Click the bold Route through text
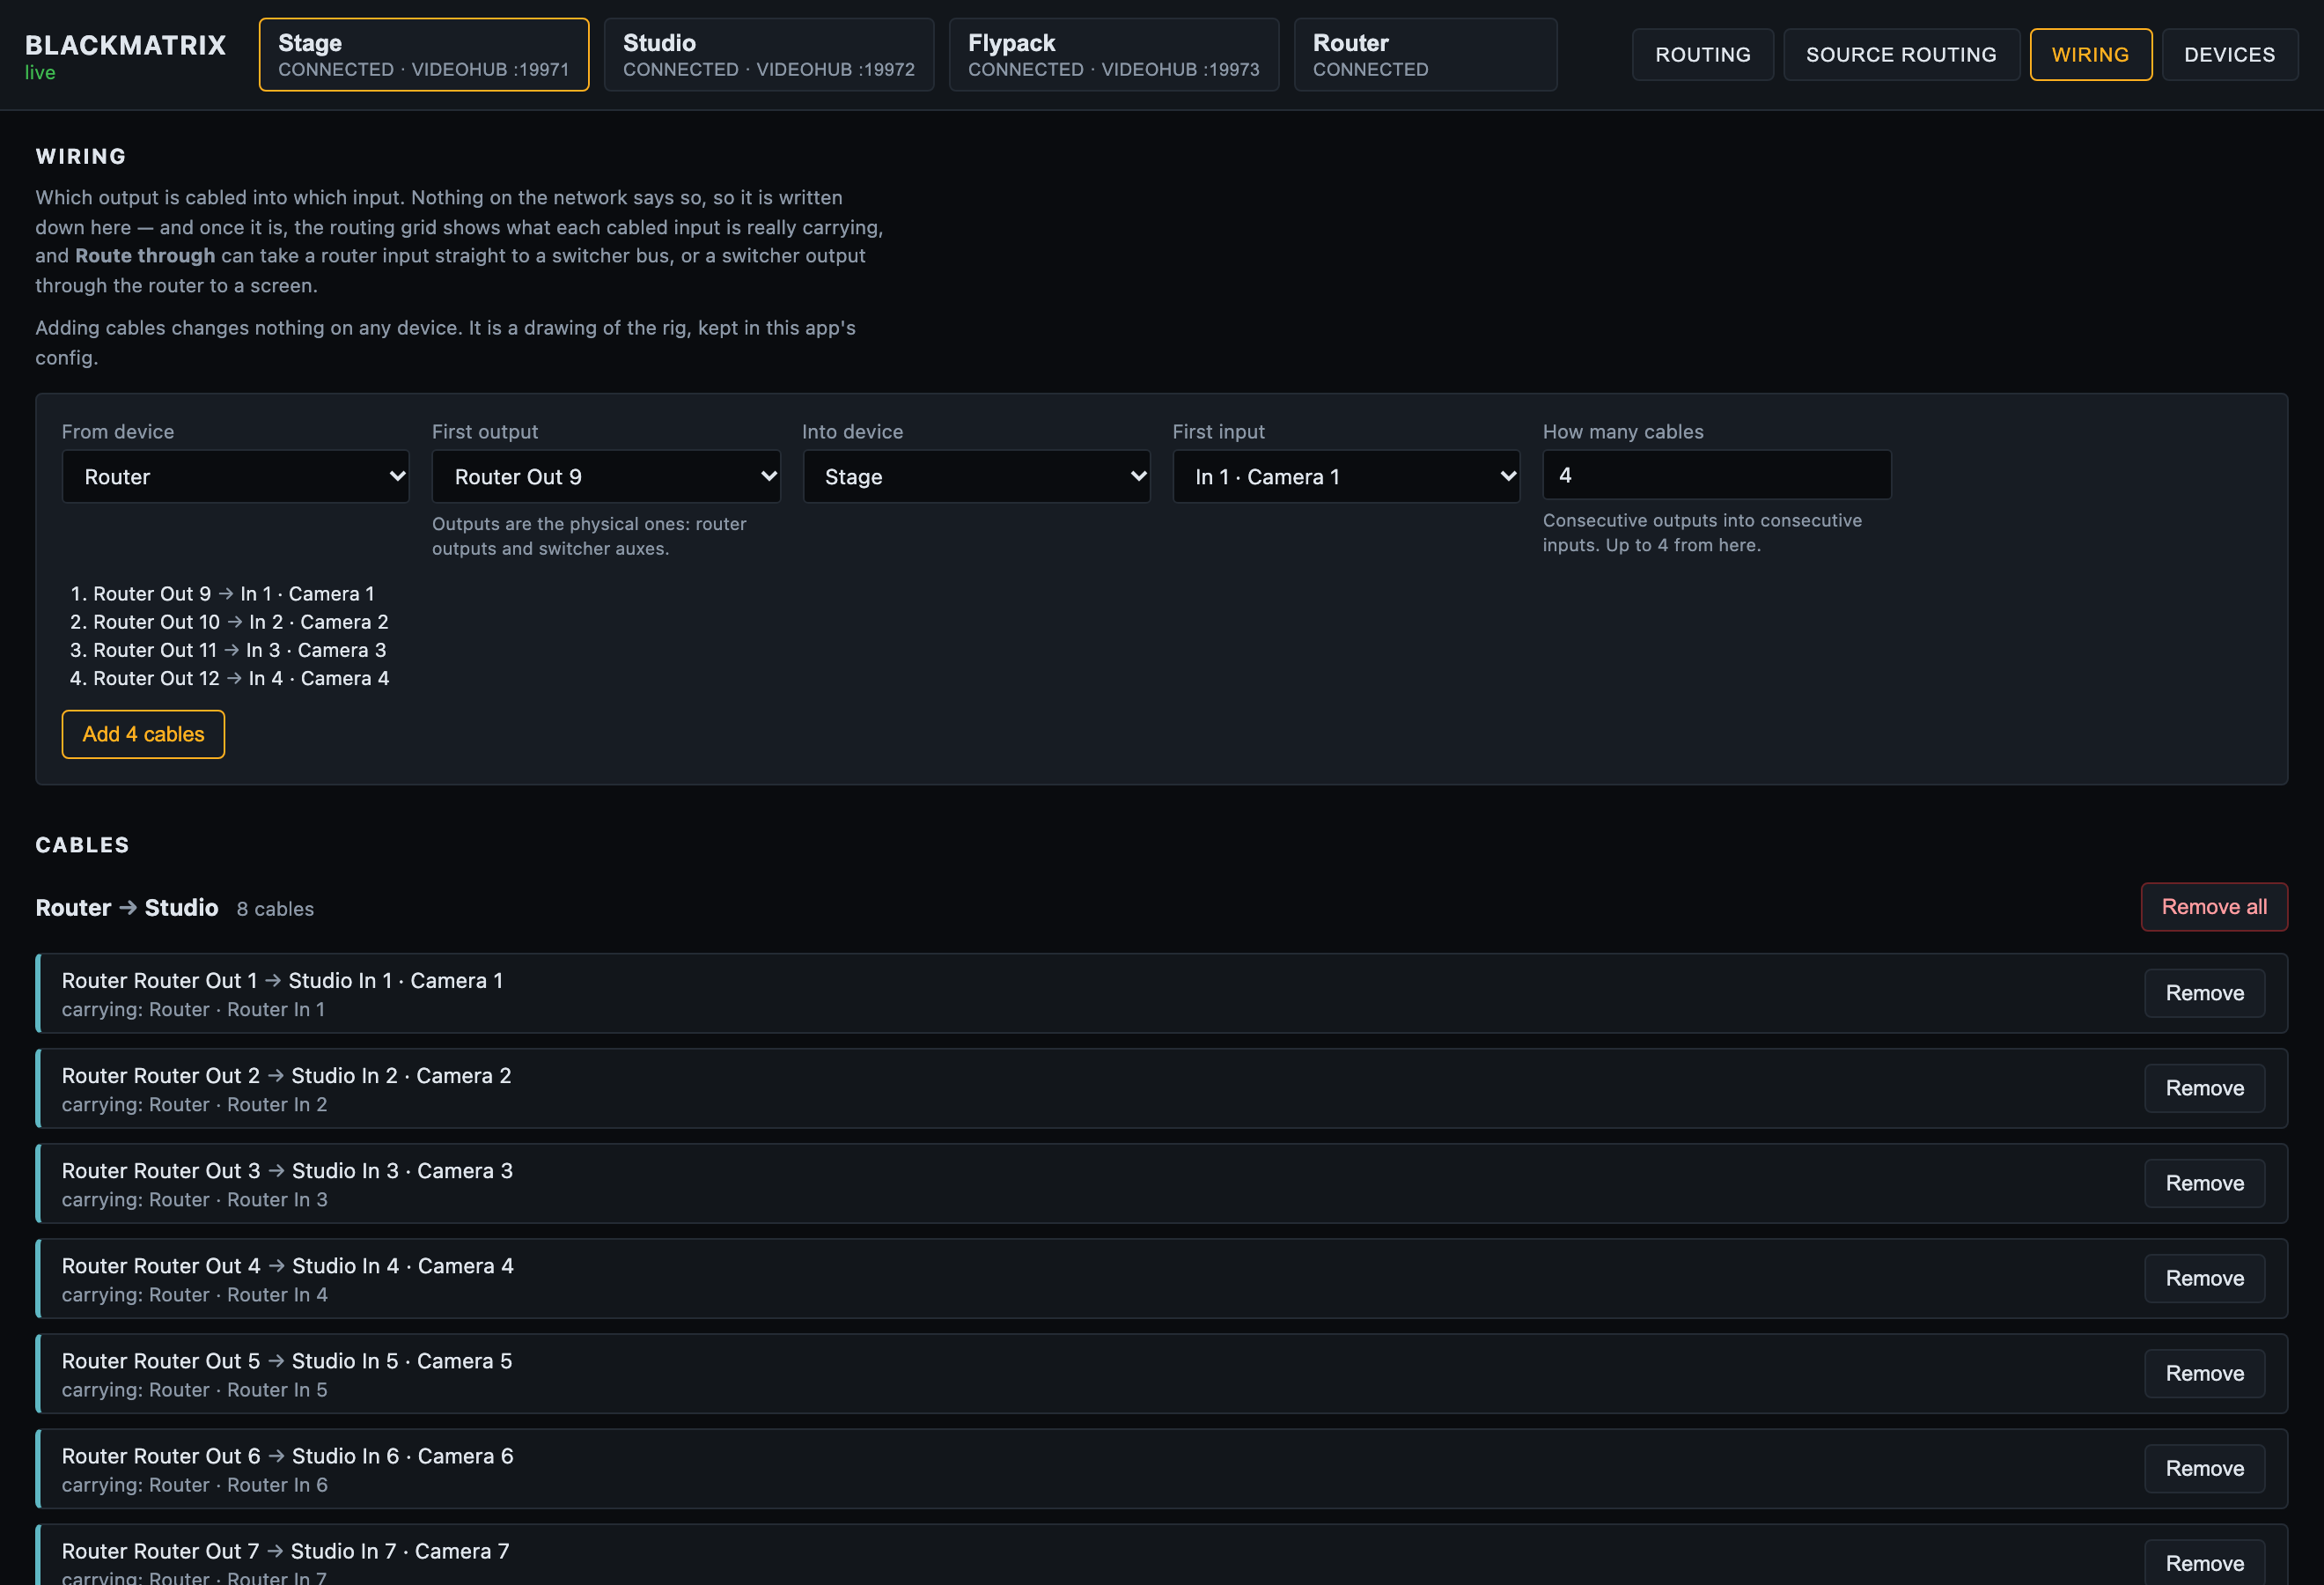The height and width of the screenshot is (1585, 2324). click(x=145, y=255)
